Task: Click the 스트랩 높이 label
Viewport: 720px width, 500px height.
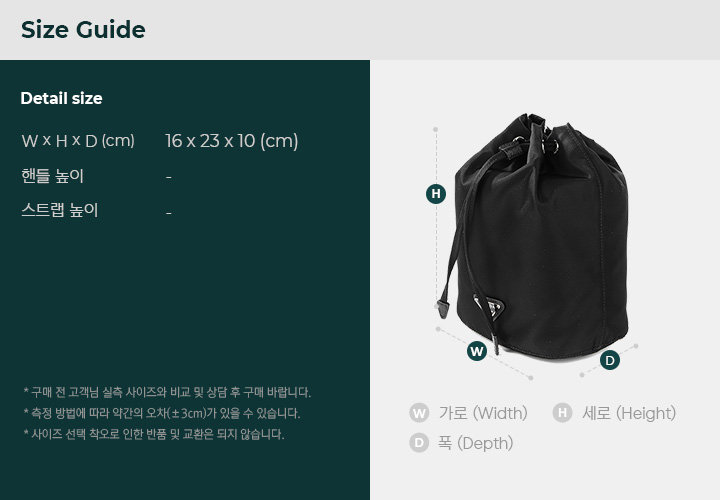Action: (x=60, y=210)
